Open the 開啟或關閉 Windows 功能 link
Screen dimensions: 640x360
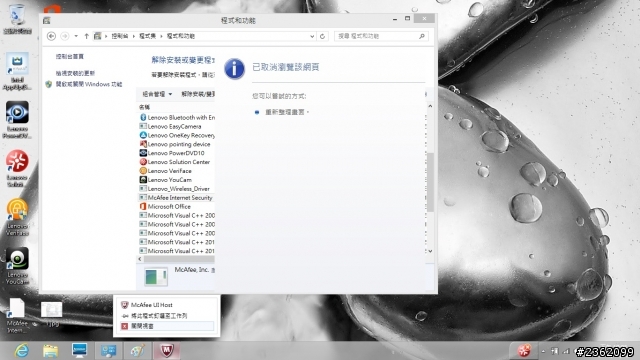(89, 84)
